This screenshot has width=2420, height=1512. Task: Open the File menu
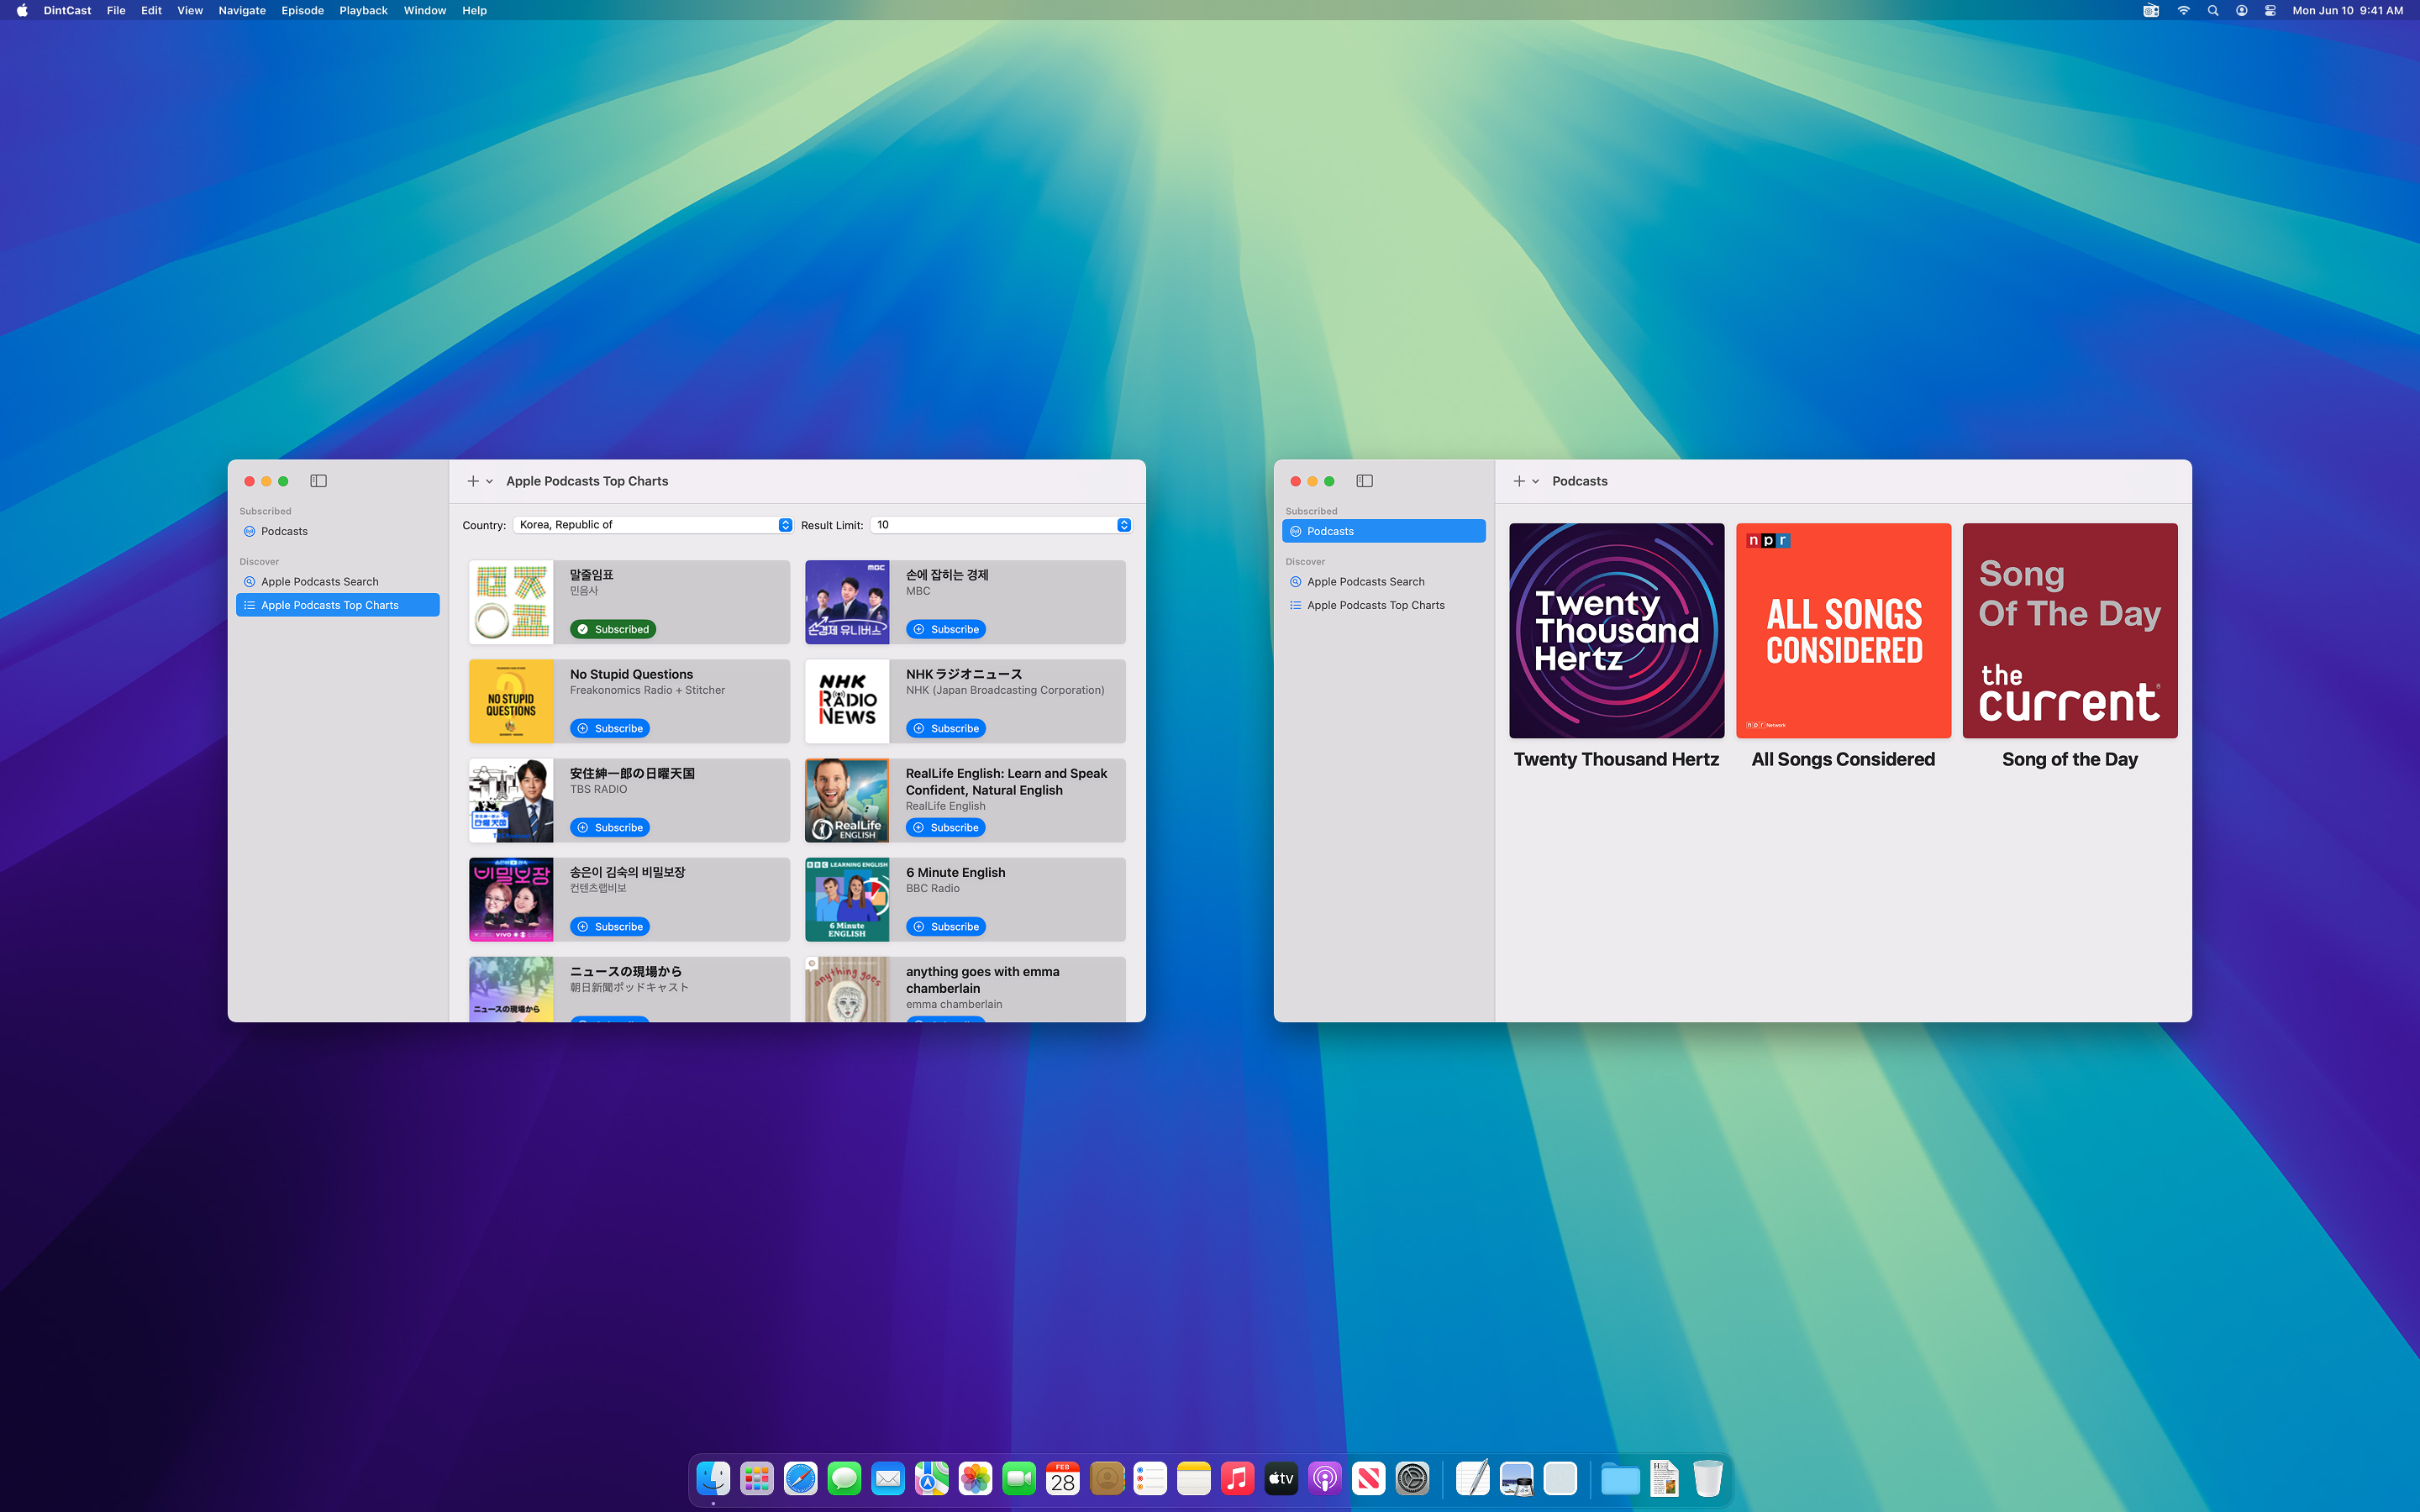click(116, 10)
